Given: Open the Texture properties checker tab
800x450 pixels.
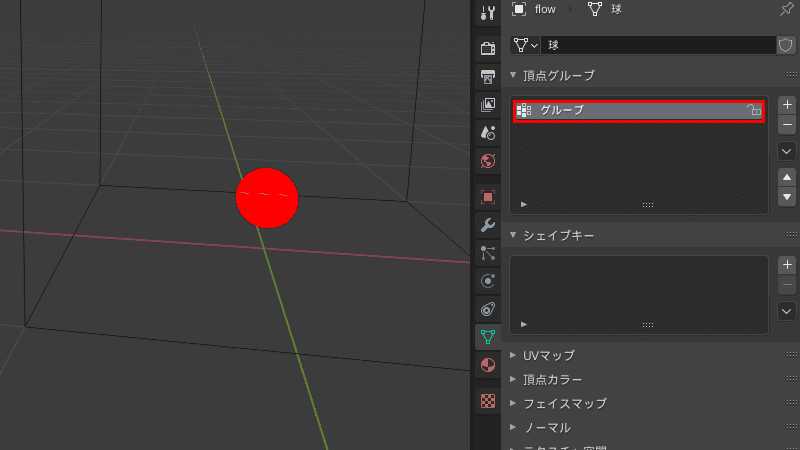Looking at the screenshot, I should 488,401.
